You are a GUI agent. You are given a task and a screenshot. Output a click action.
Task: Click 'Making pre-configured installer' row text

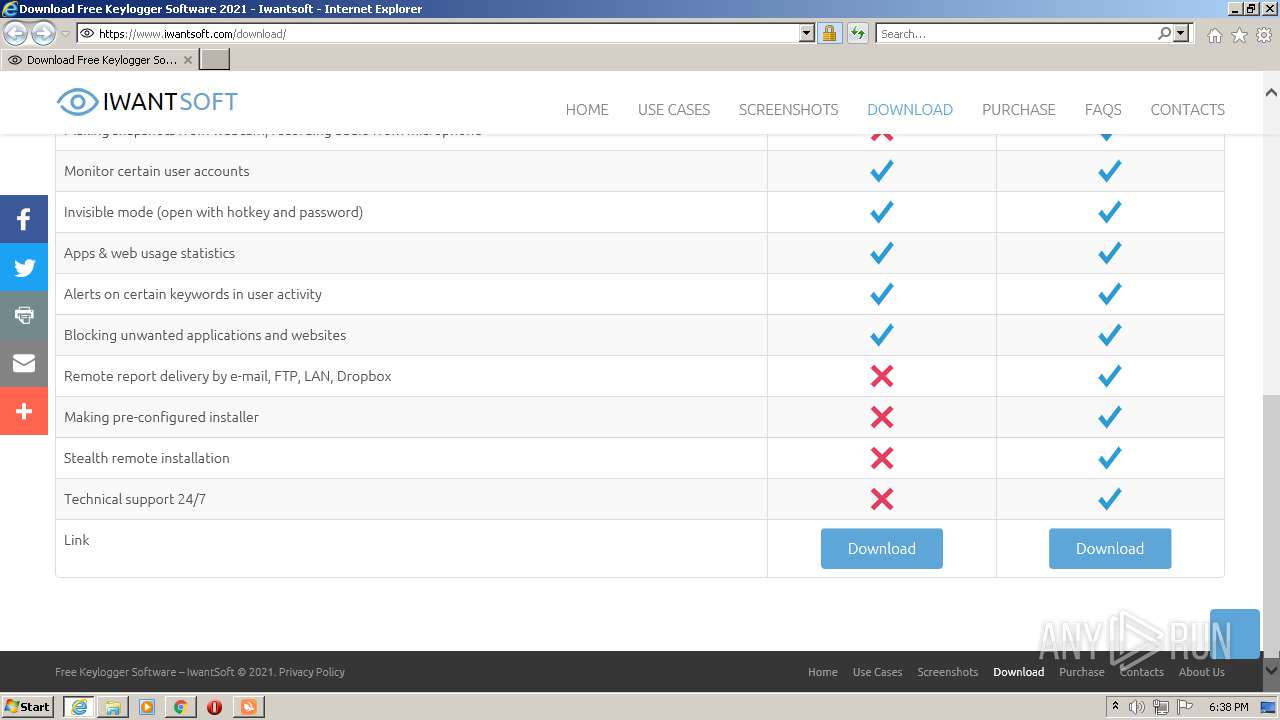(162, 417)
